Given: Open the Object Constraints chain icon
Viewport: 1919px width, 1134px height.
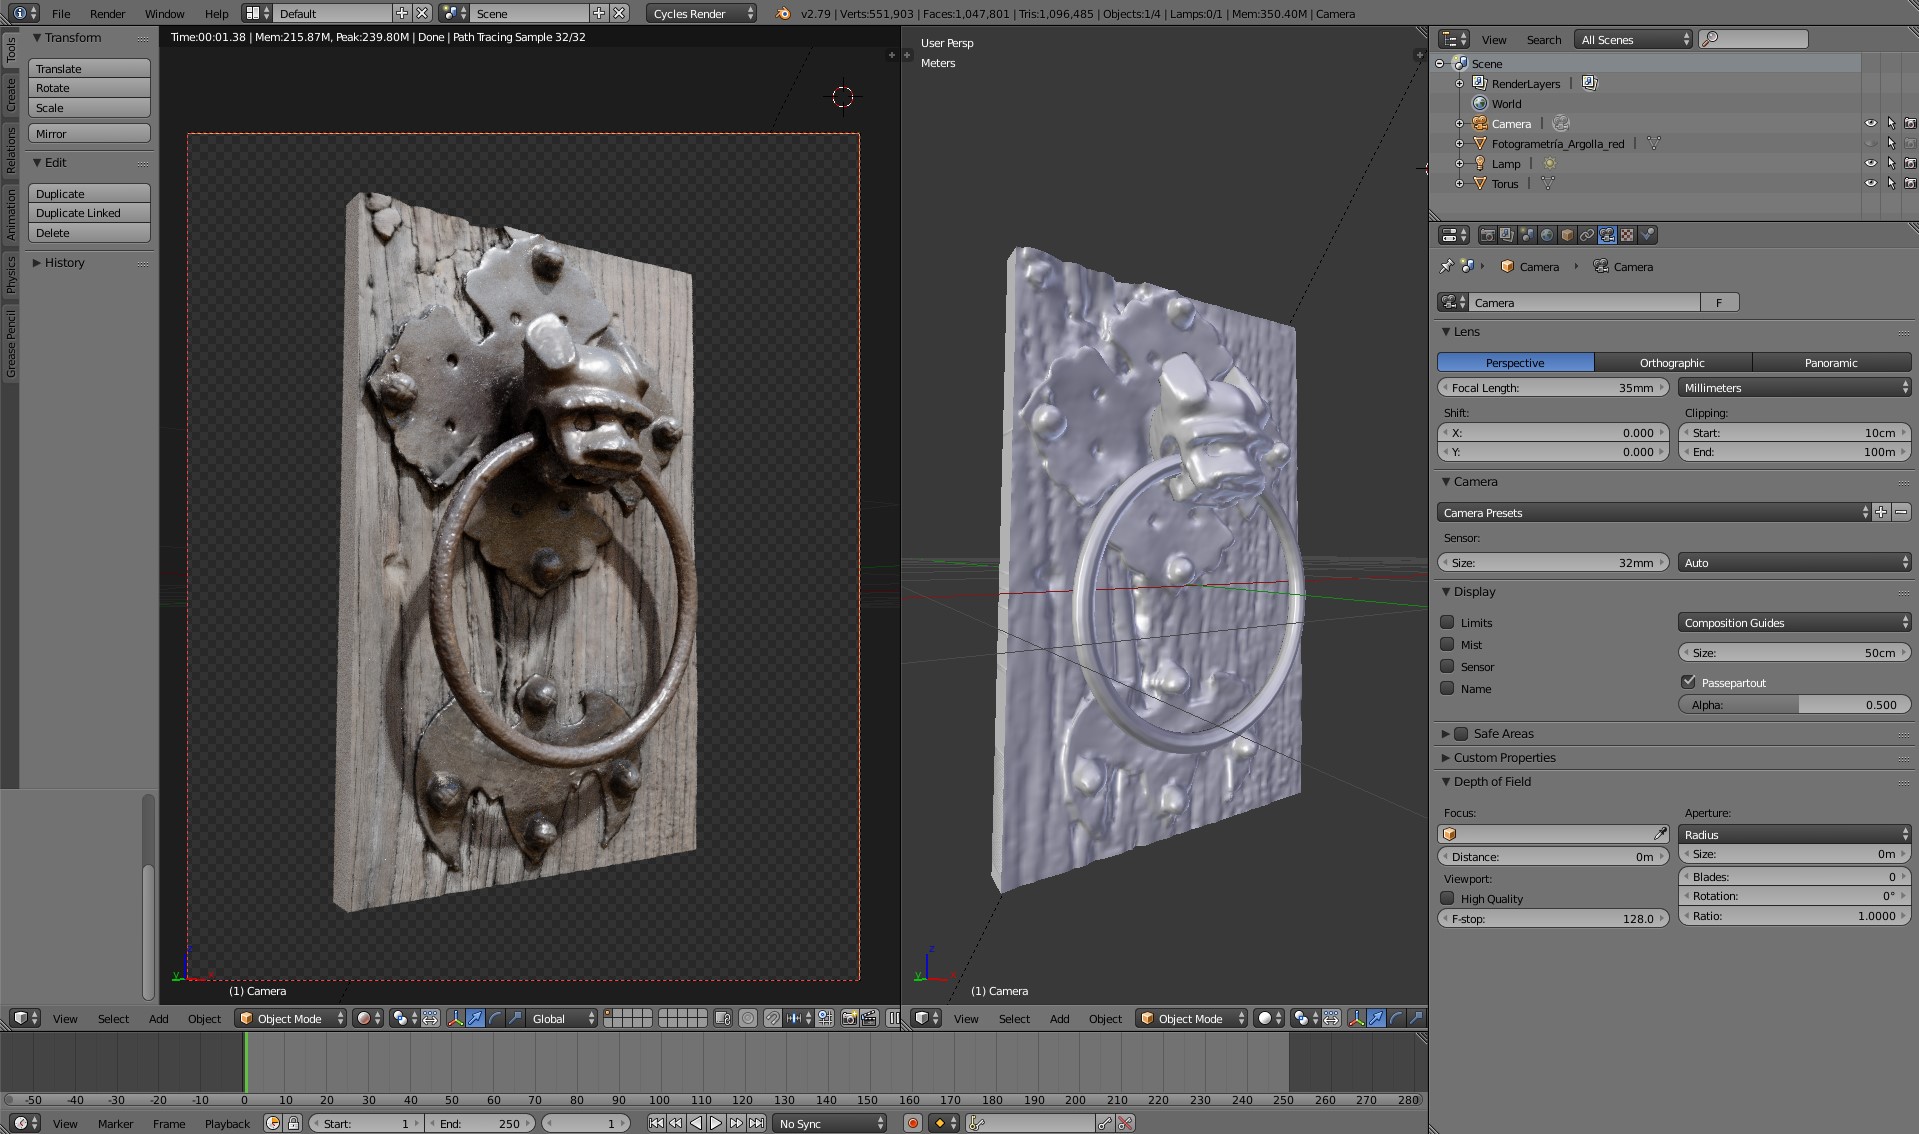Looking at the screenshot, I should pyautogui.click(x=1586, y=235).
